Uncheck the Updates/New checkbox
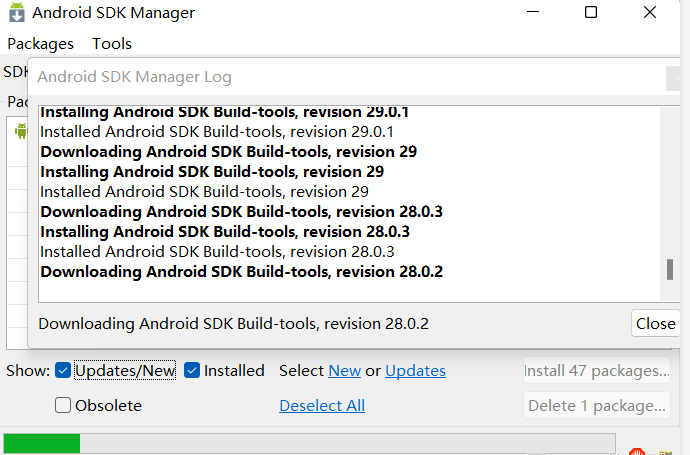Screen dimensions: 690x455 [63, 371]
